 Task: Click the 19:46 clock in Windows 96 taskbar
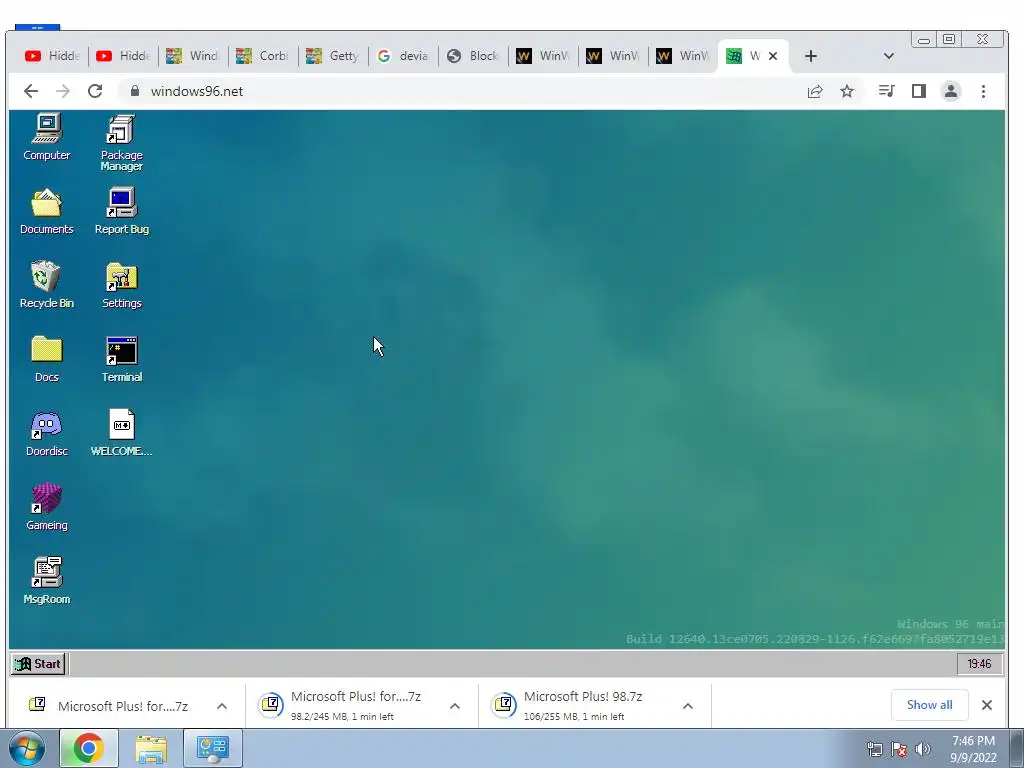(x=979, y=664)
